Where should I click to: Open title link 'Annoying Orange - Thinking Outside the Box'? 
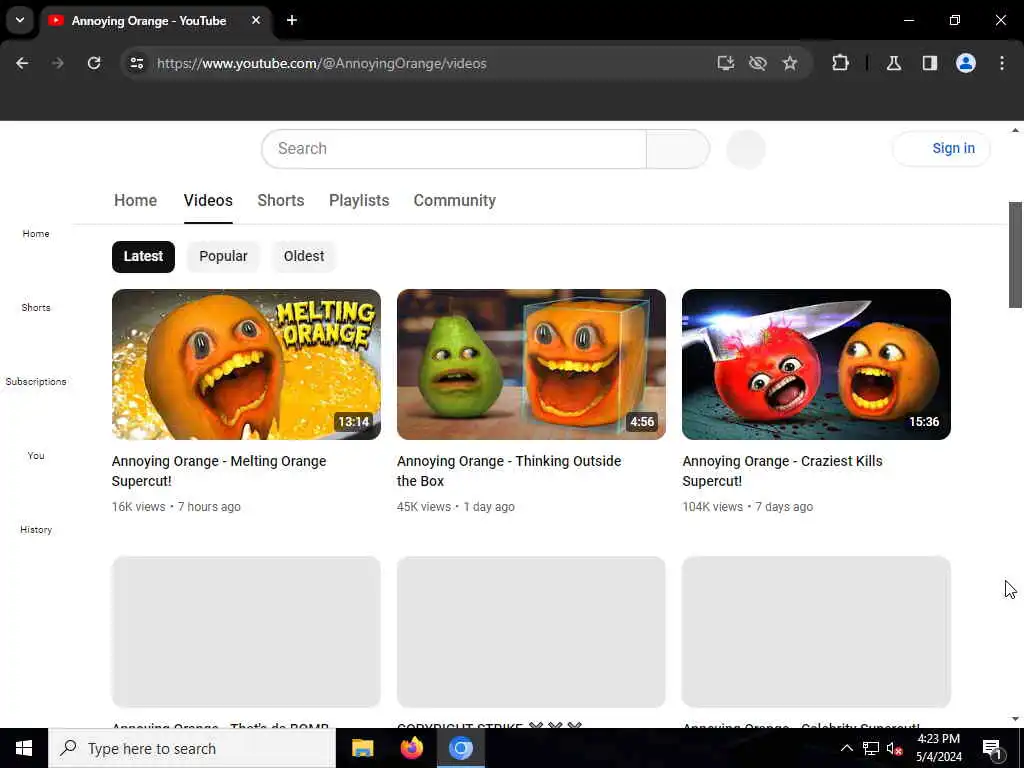point(509,471)
